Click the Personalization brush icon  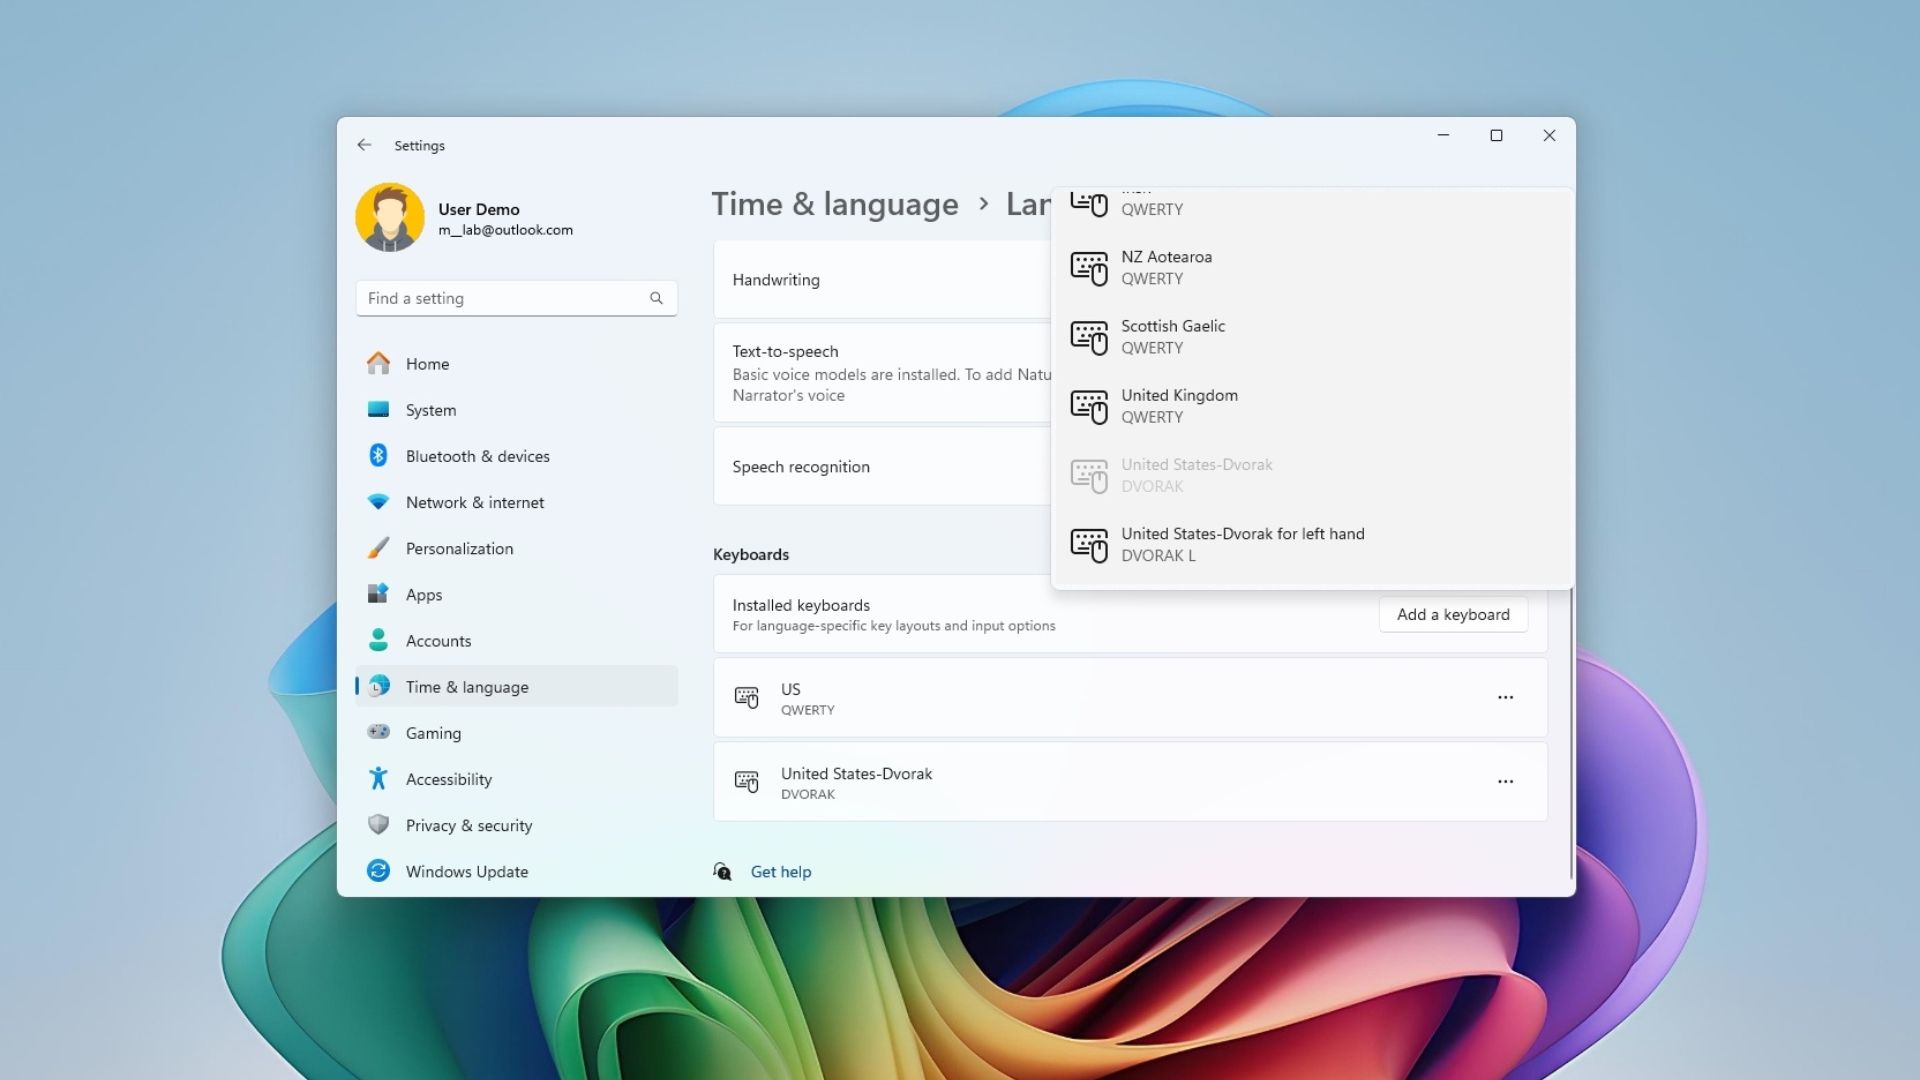[x=378, y=548]
